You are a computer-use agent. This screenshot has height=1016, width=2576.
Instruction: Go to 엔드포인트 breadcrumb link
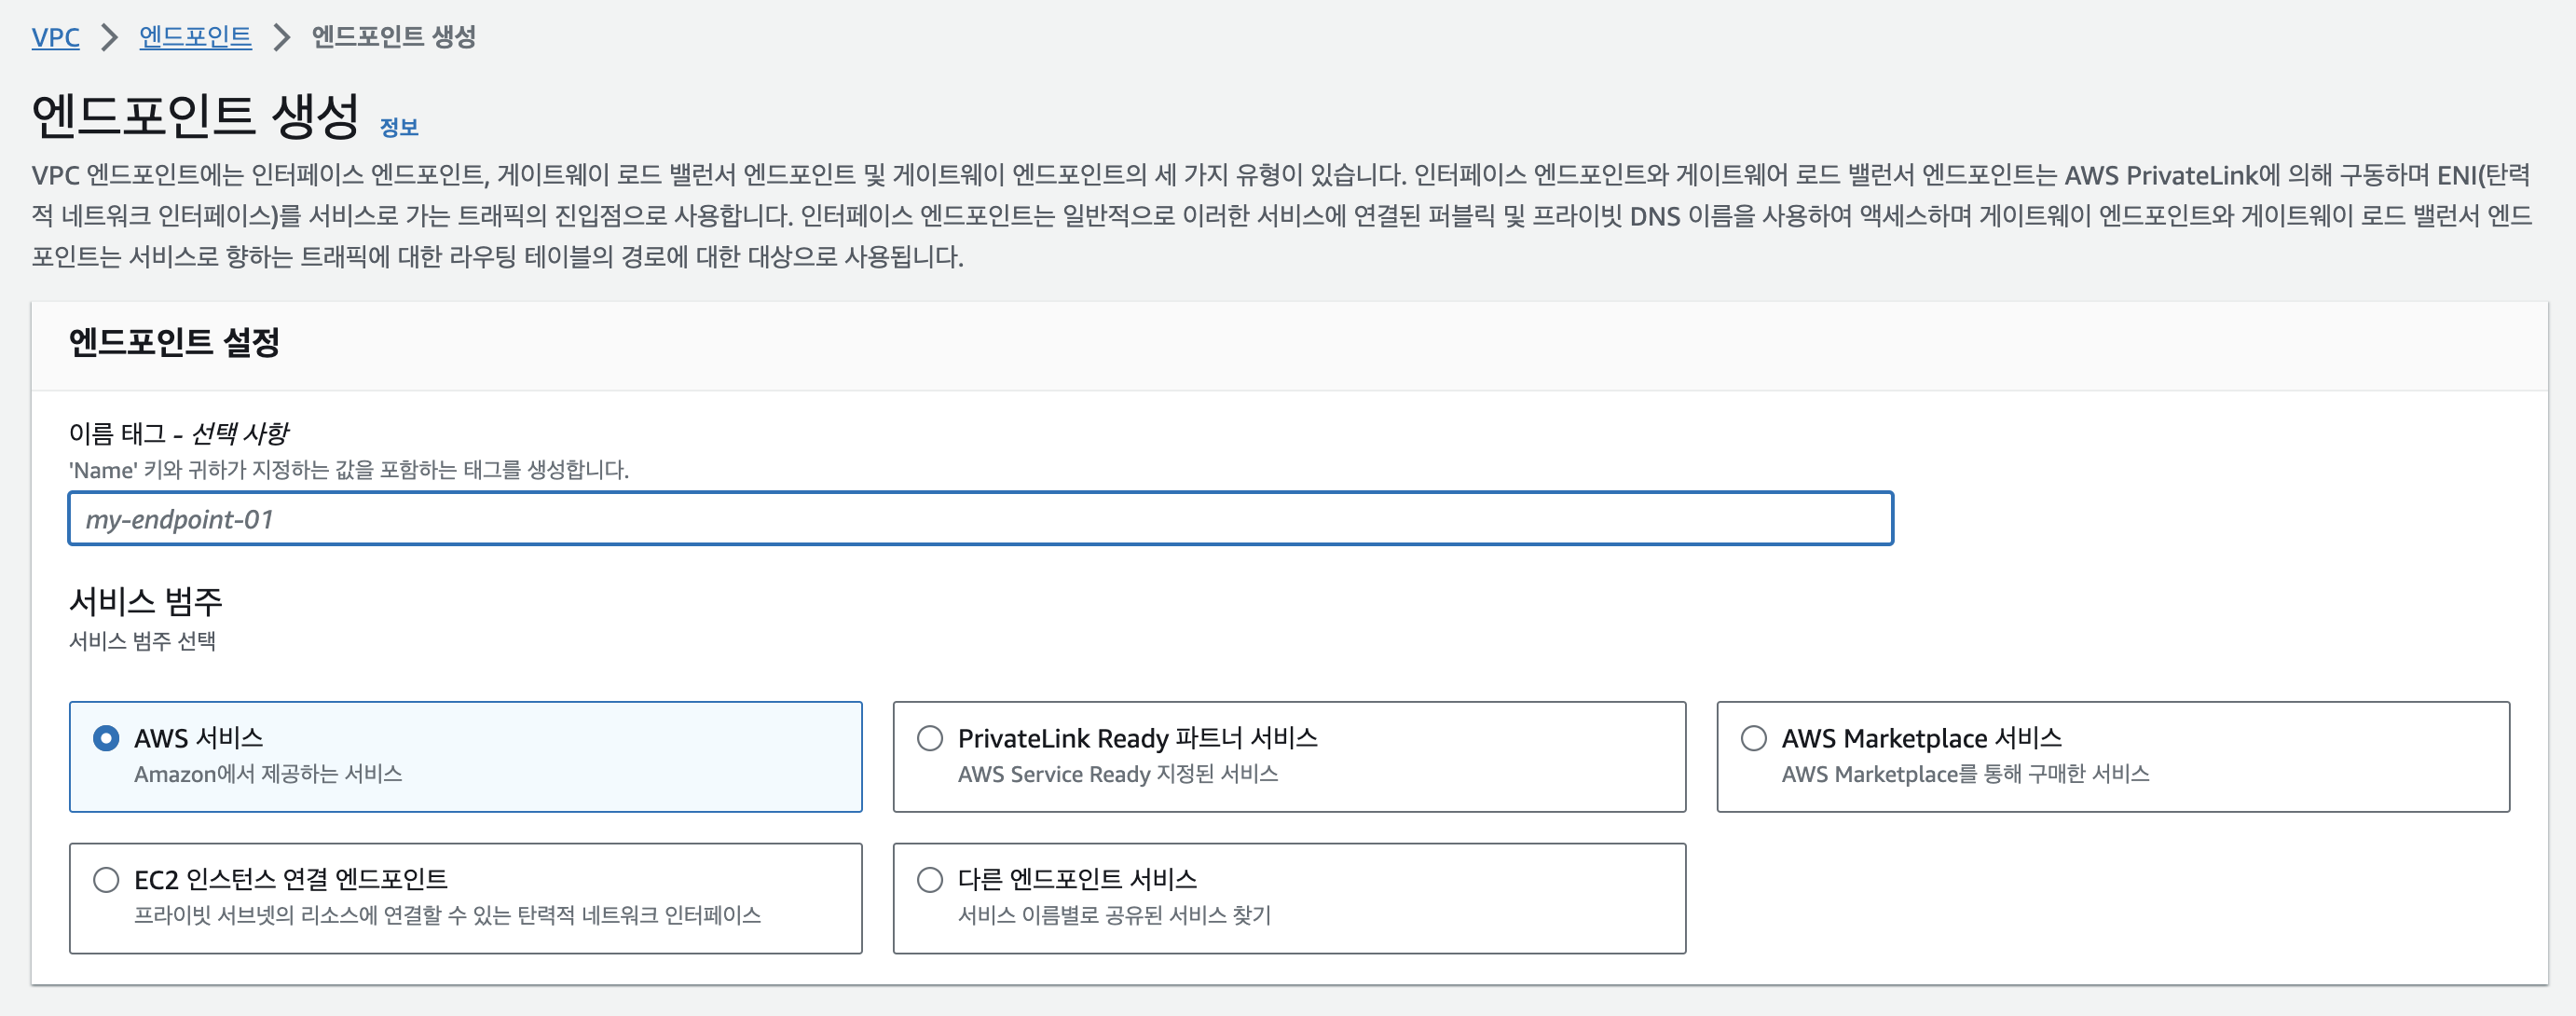[x=195, y=37]
